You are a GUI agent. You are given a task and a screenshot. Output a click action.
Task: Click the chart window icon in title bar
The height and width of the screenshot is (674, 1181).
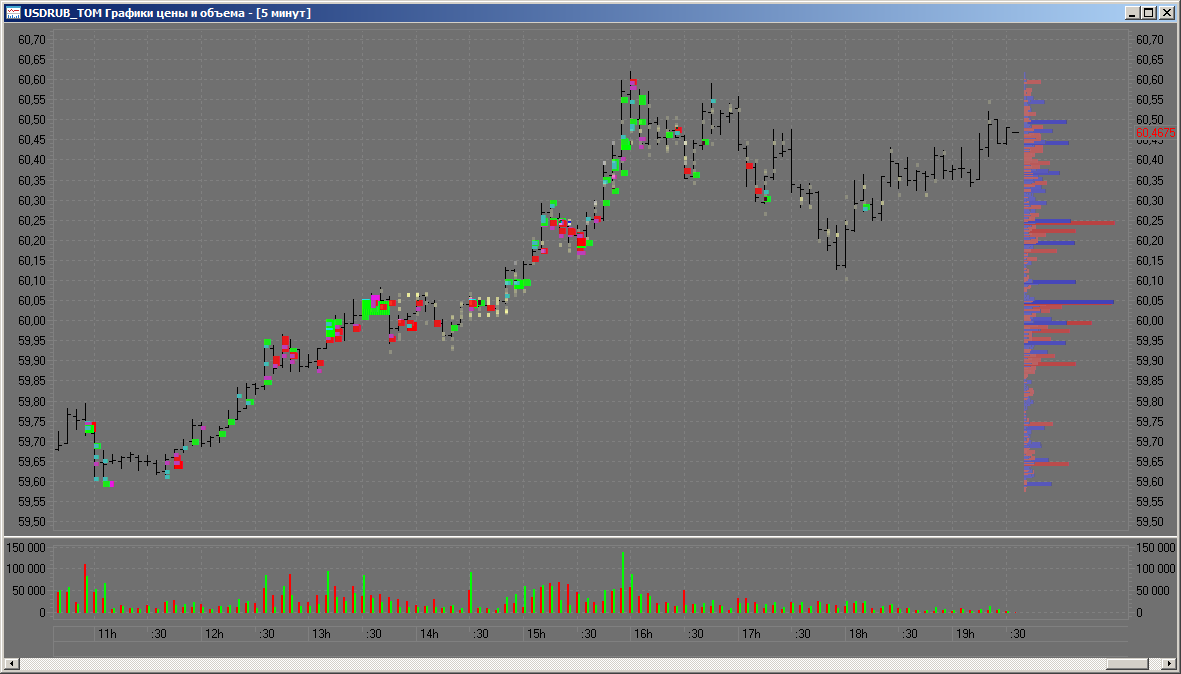pyautogui.click(x=13, y=13)
